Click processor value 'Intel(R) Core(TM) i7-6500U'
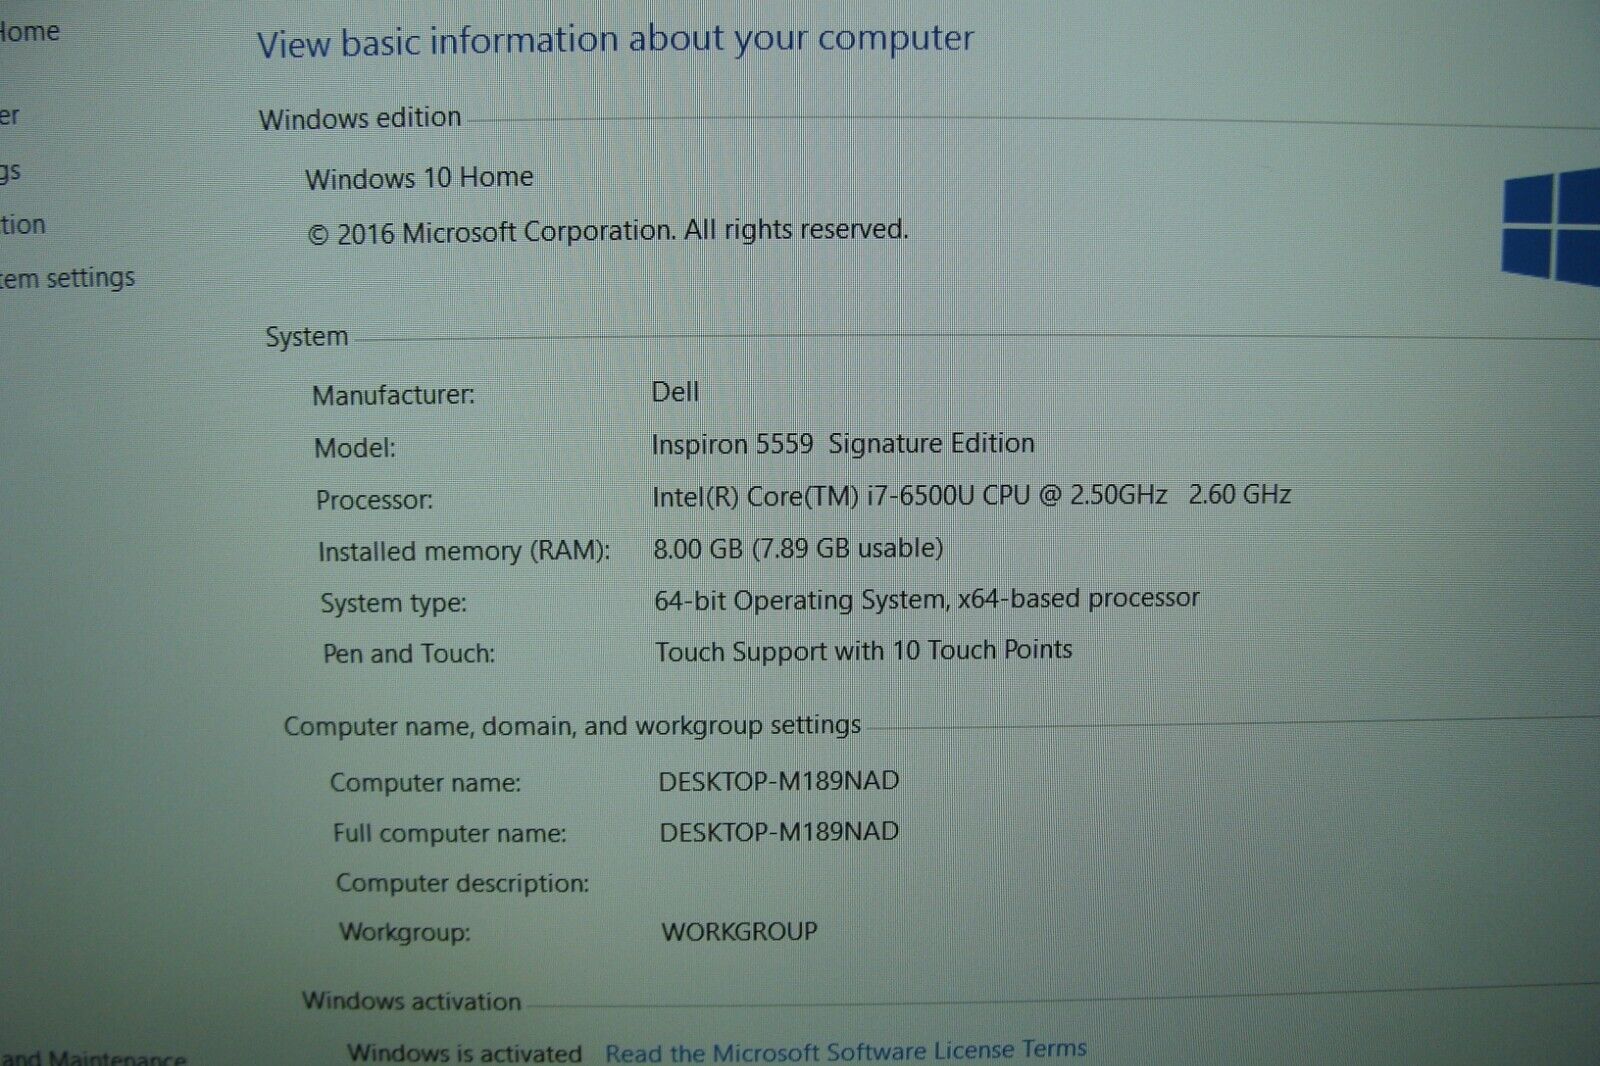Image resolution: width=1600 pixels, height=1066 pixels. click(x=812, y=496)
